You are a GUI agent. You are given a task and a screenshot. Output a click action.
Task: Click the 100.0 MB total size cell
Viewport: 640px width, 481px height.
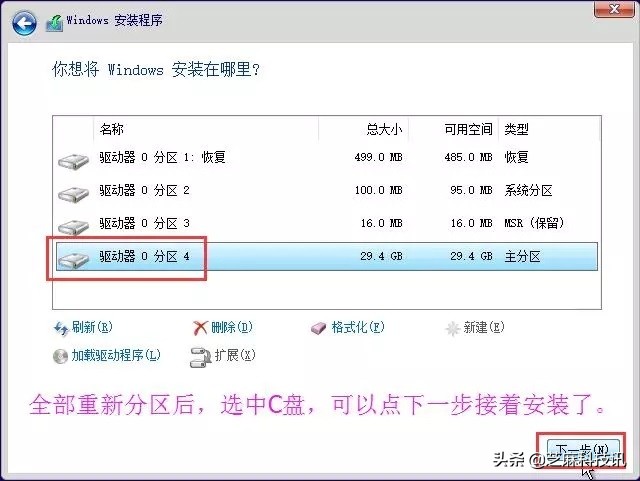pyautogui.click(x=378, y=190)
